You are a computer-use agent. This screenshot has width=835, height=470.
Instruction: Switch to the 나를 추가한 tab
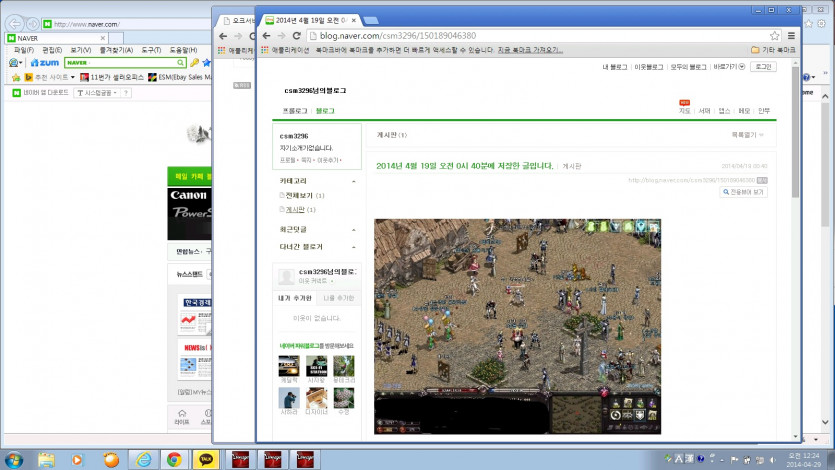[x=338, y=298]
